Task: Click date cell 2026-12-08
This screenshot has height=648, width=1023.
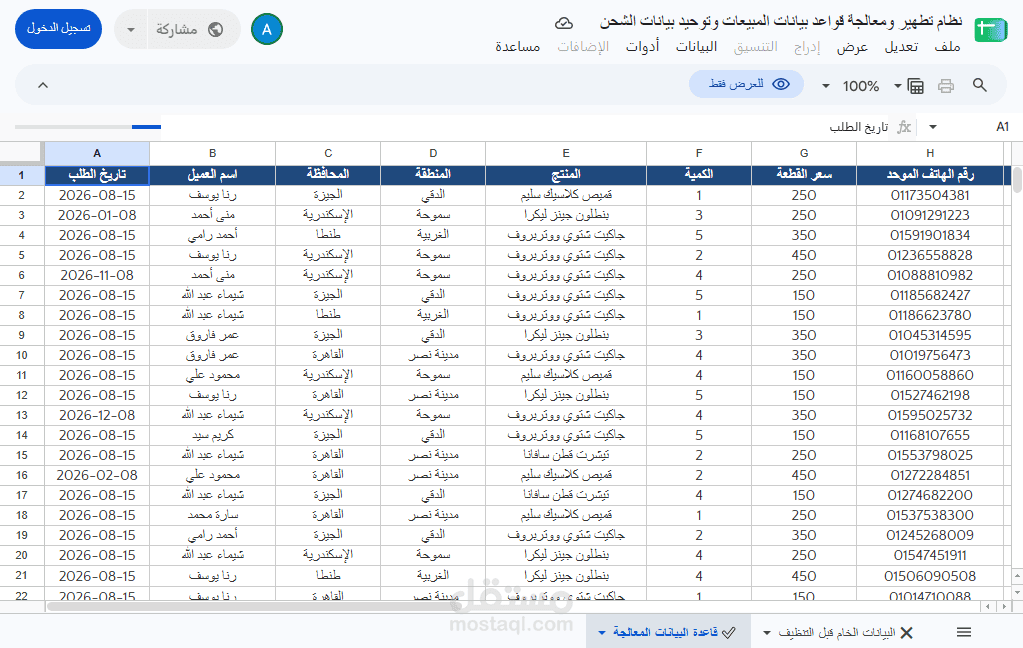Action: click(97, 415)
